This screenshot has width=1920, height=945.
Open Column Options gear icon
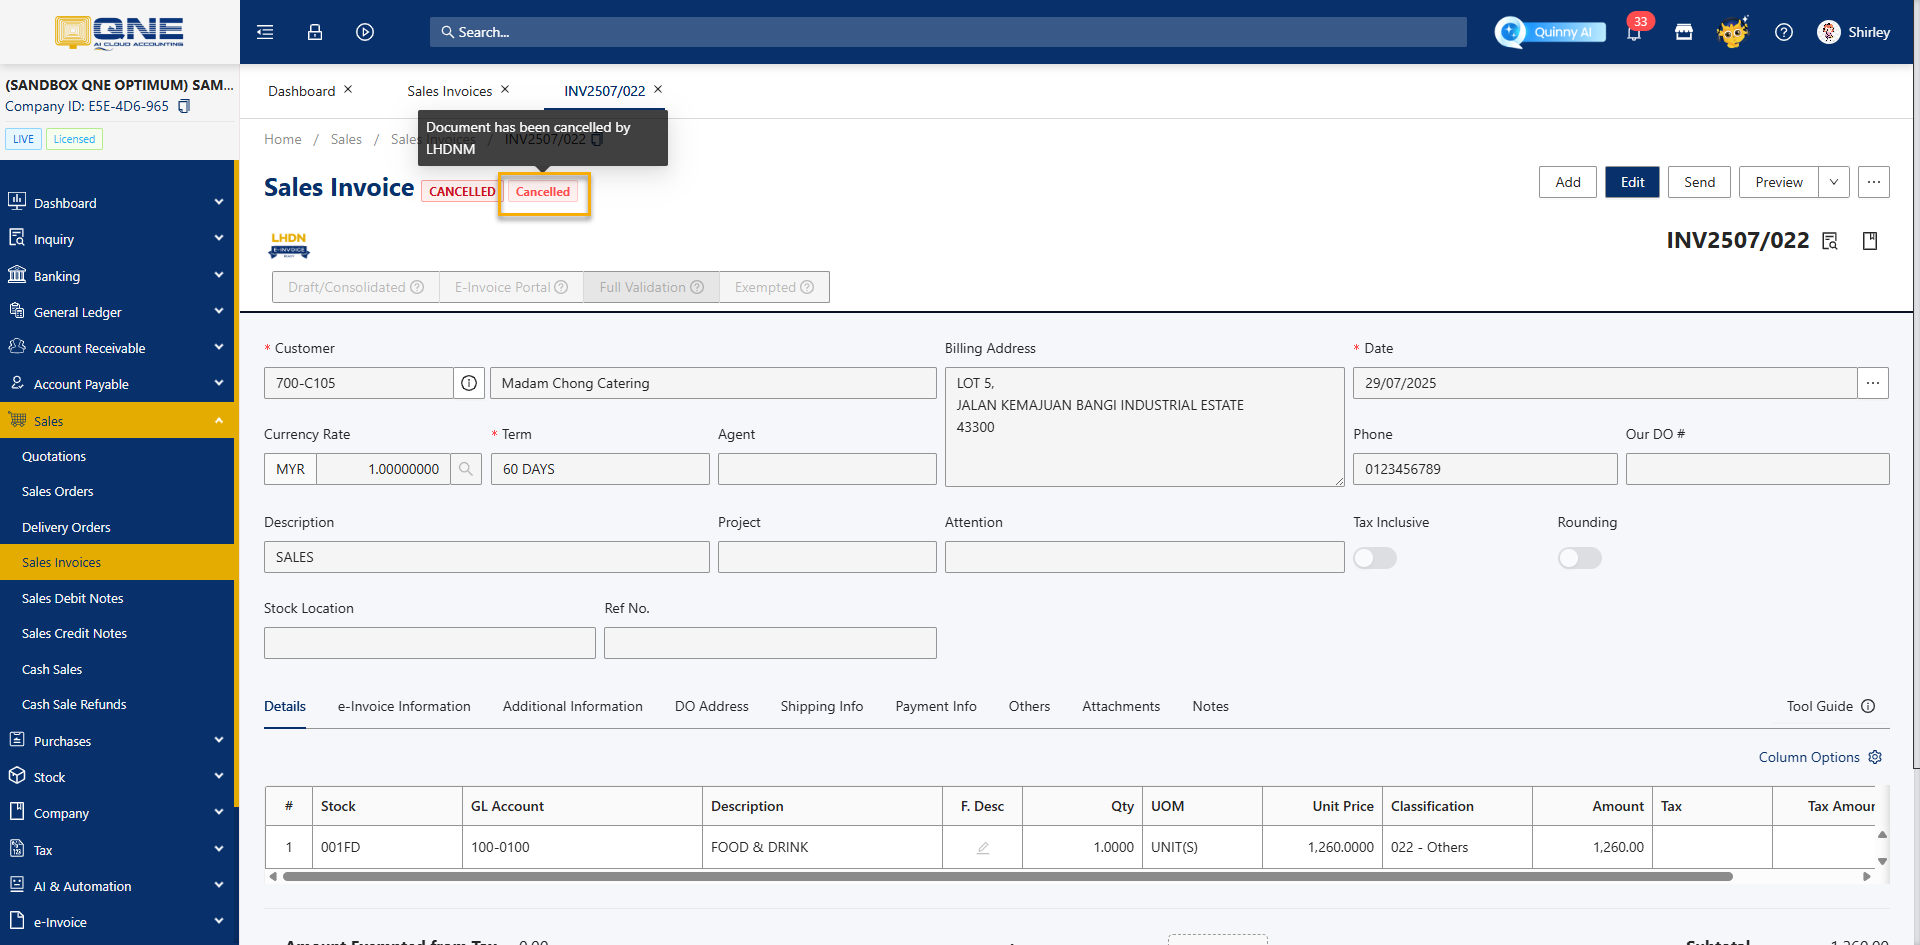pyautogui.click(x=1875, y=757)
